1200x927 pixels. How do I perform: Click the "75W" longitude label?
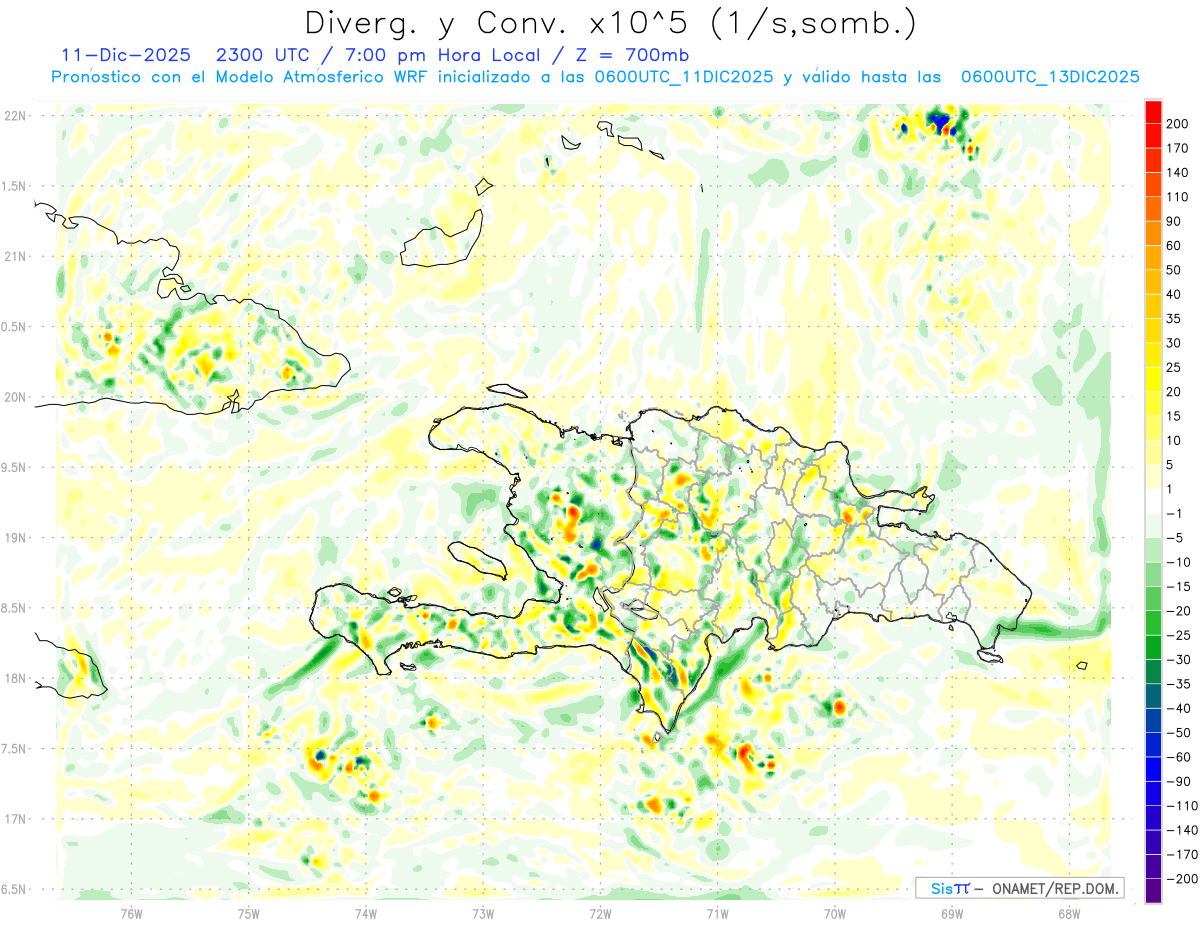(x=248, y=913)
